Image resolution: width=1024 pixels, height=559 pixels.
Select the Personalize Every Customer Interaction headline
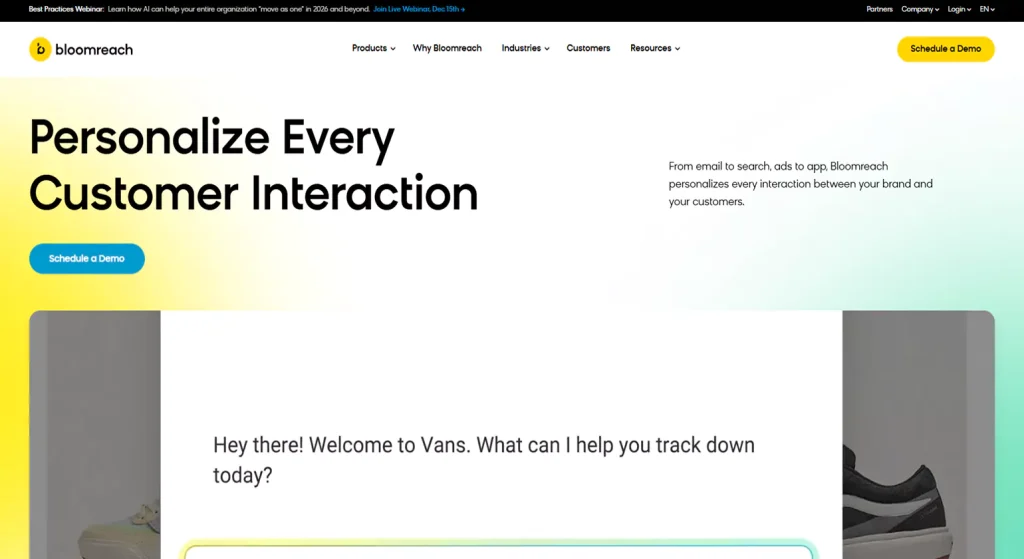[x=253, y=165]
